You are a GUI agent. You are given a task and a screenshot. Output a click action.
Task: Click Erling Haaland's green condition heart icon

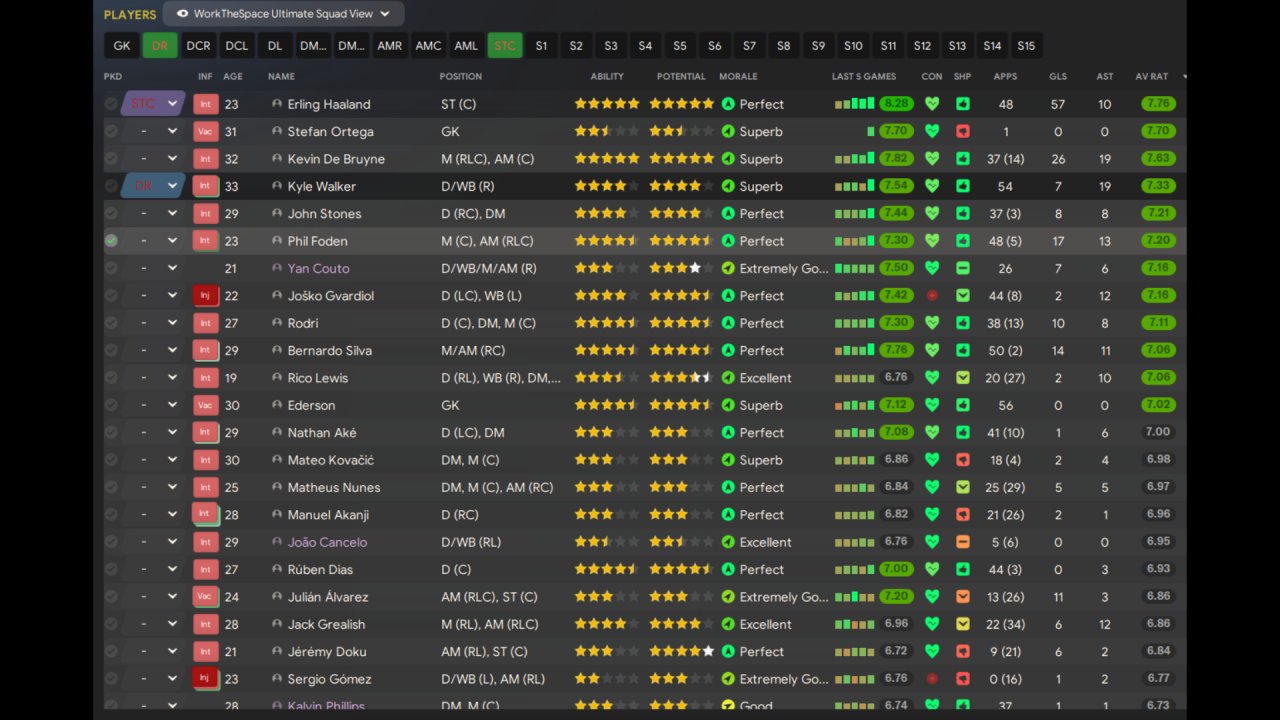click(x=932, y=104)
